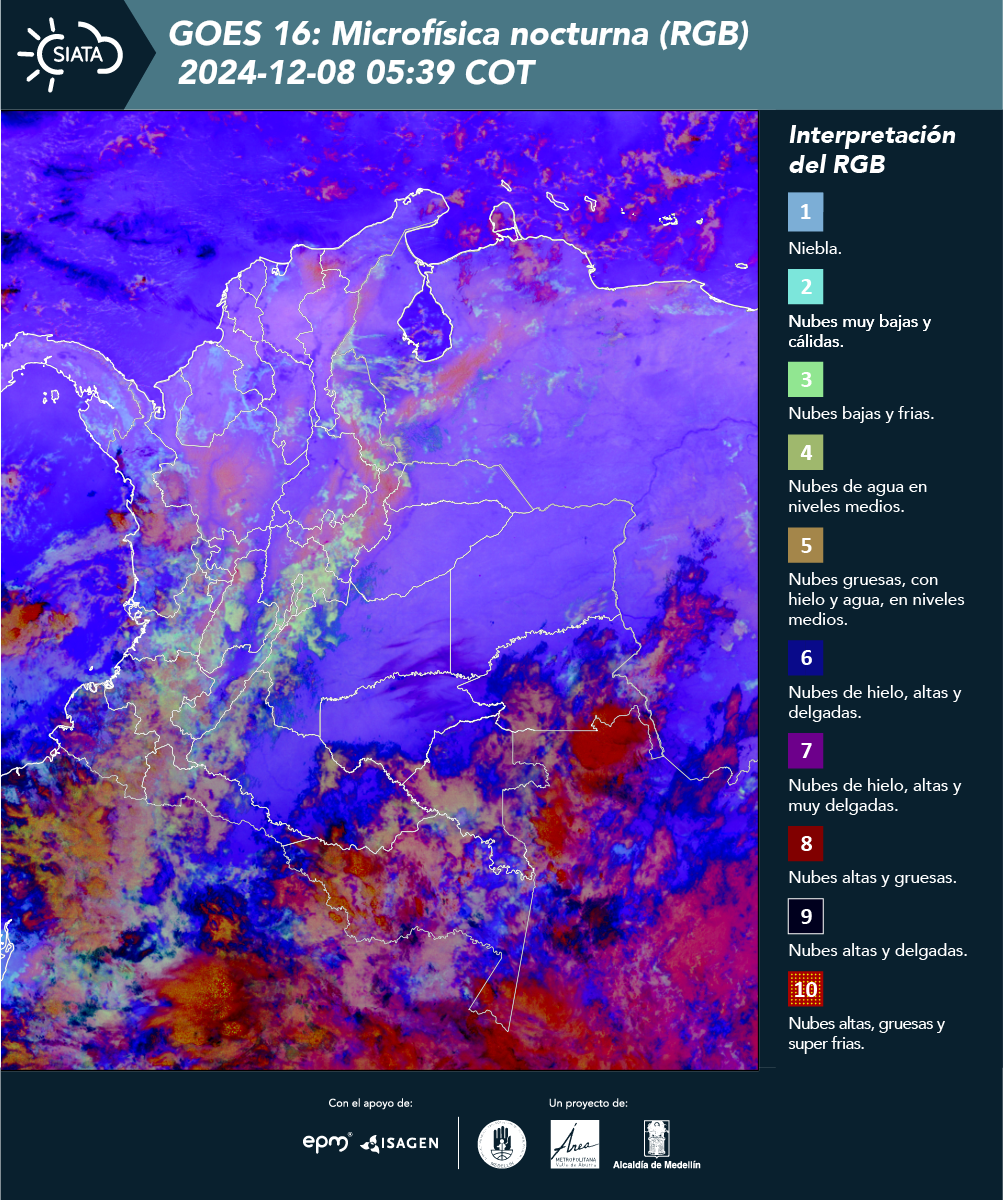Click the title "GOES 16: Microfísica nocturna (RGB)"

pos(459,35)
